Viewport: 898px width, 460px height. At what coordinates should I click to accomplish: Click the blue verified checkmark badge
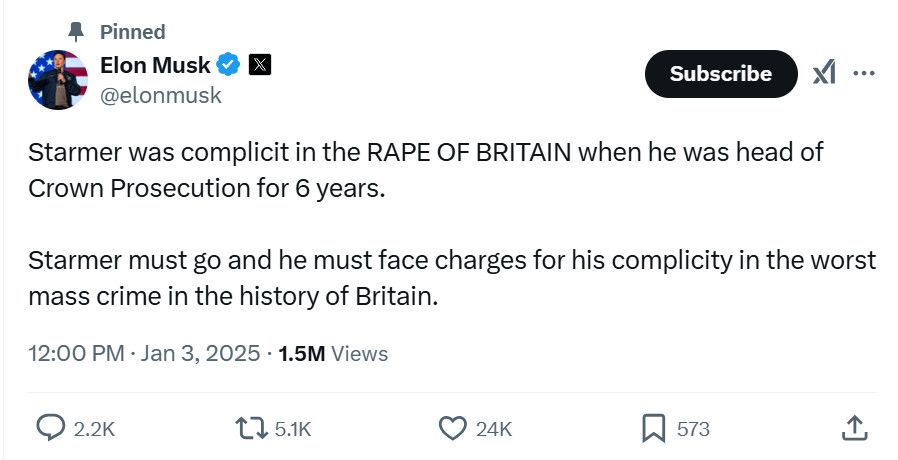coord(228,64)
